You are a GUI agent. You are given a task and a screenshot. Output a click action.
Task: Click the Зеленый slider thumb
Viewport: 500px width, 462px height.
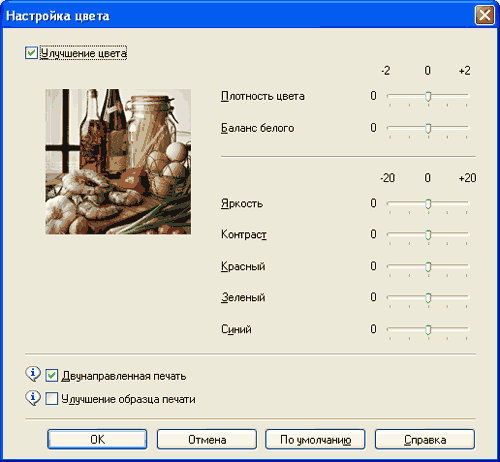428,298
